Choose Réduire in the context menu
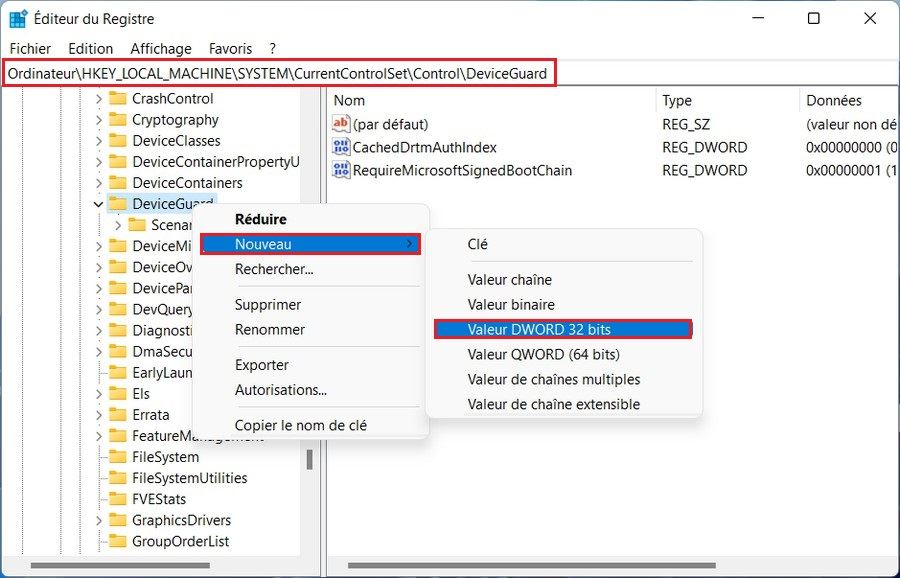Screen dimensions: 900x578 [x=311, y=219]
